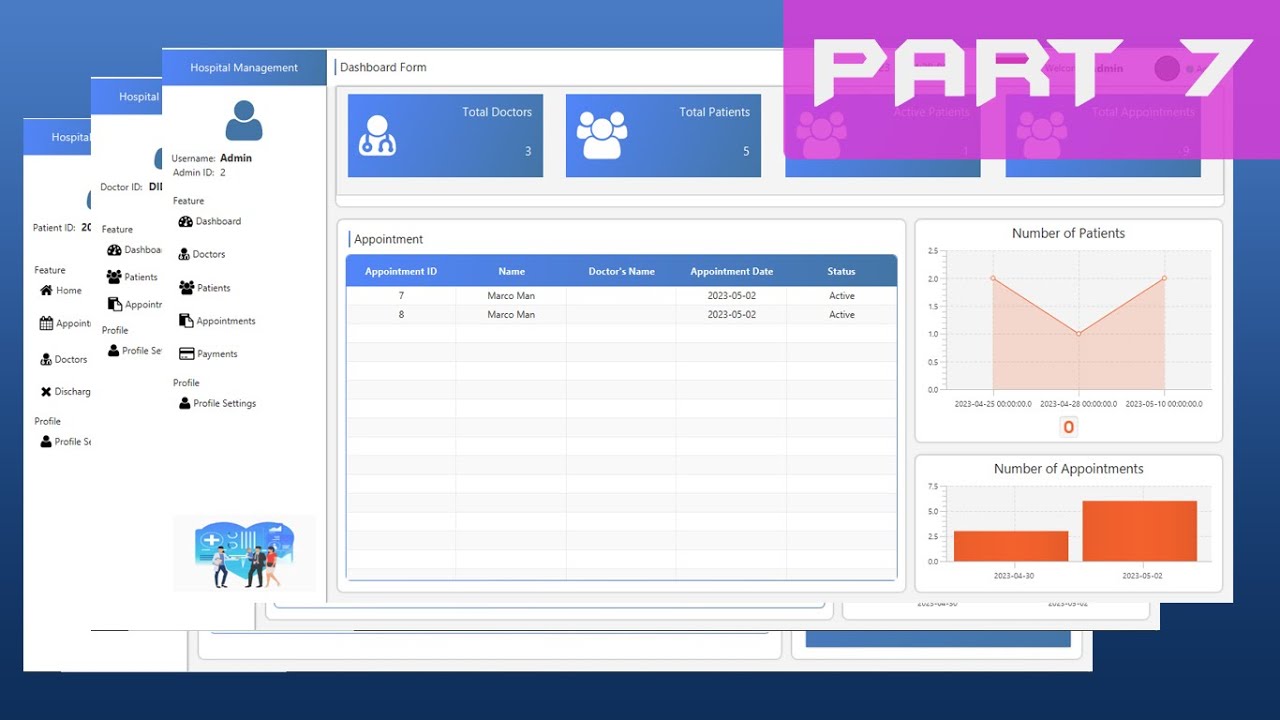Click date 2023-05-02 in appointment 7 row
The image size is (1280, 720).
[731, 296]
